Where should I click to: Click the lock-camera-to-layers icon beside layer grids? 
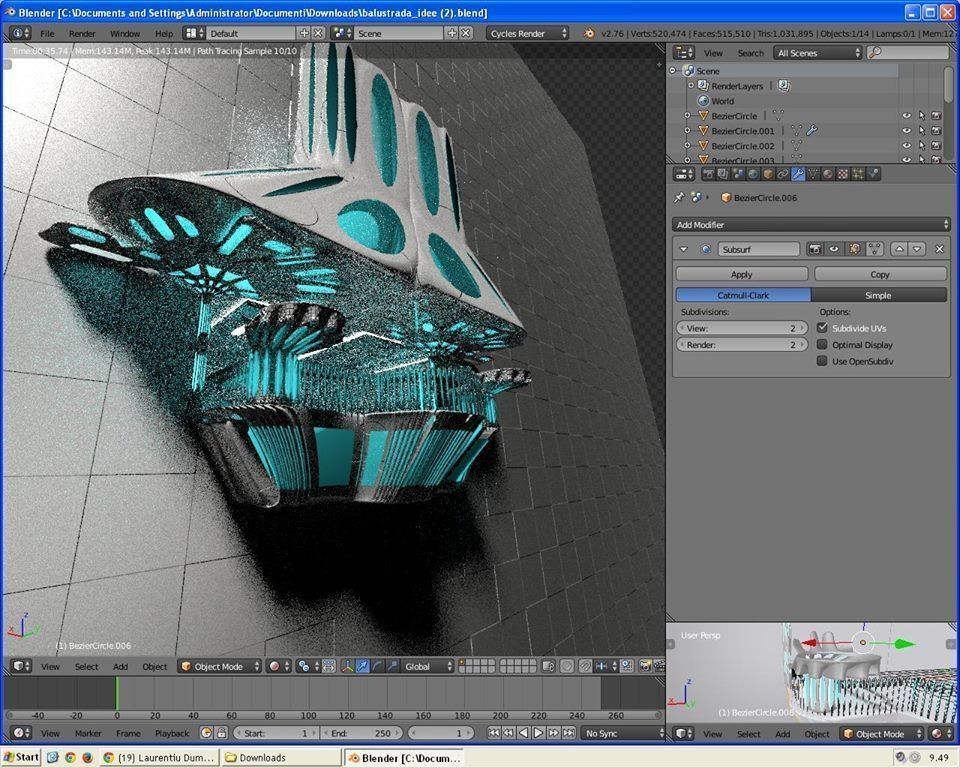pyautogui.click(x=549, y=666)
